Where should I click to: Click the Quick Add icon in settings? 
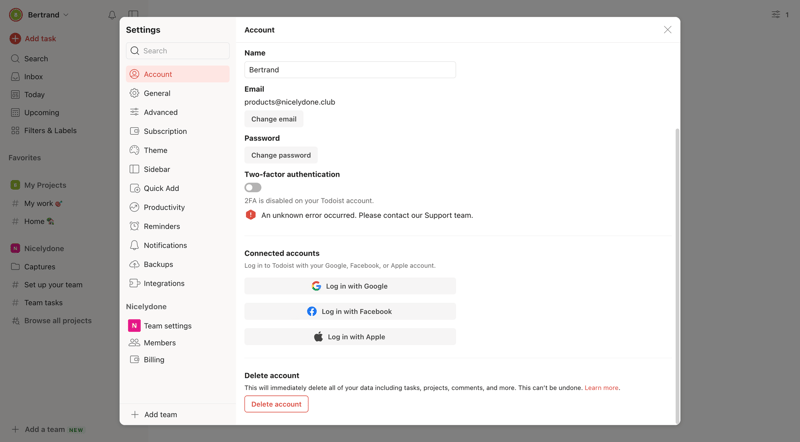point(134,188)
